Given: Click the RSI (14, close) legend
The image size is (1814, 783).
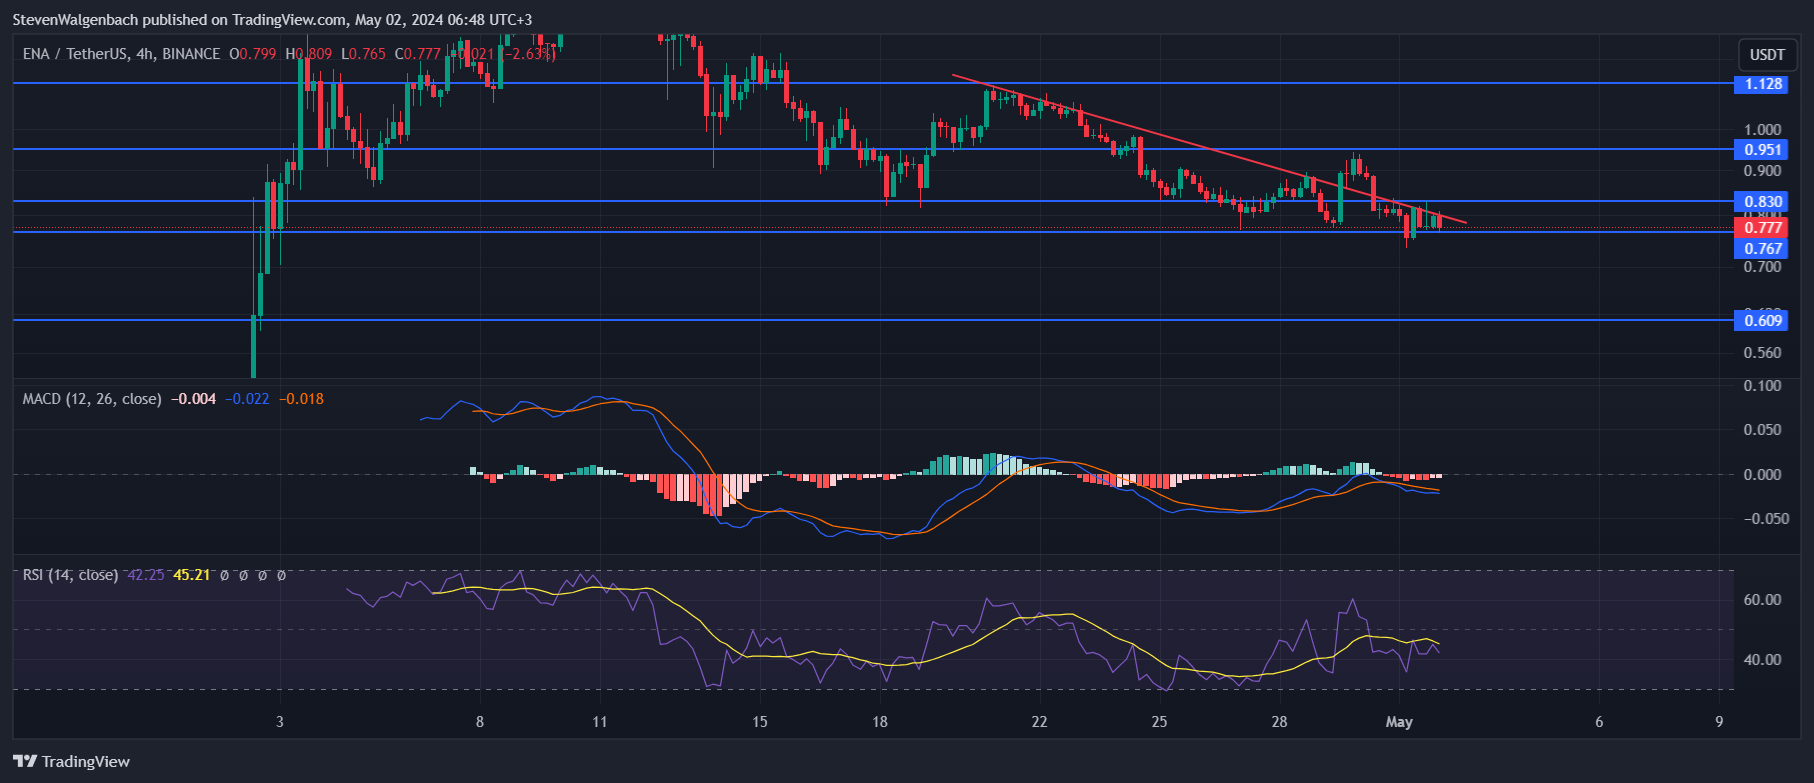Looking at the screenshot, I should [70, 575].
